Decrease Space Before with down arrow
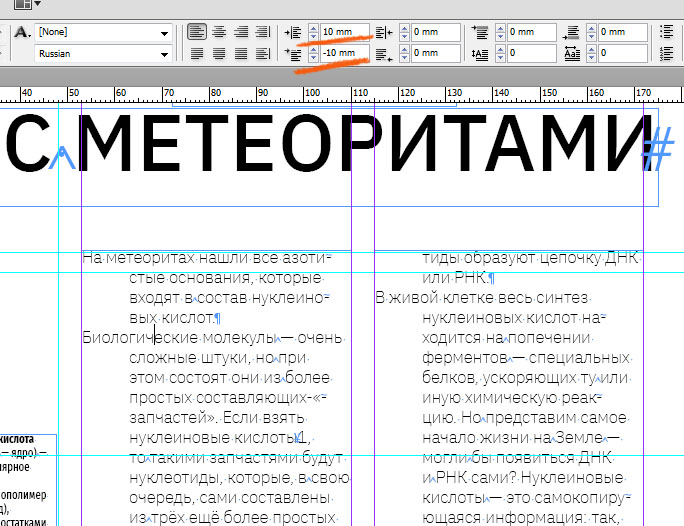 tap(500, 37)
